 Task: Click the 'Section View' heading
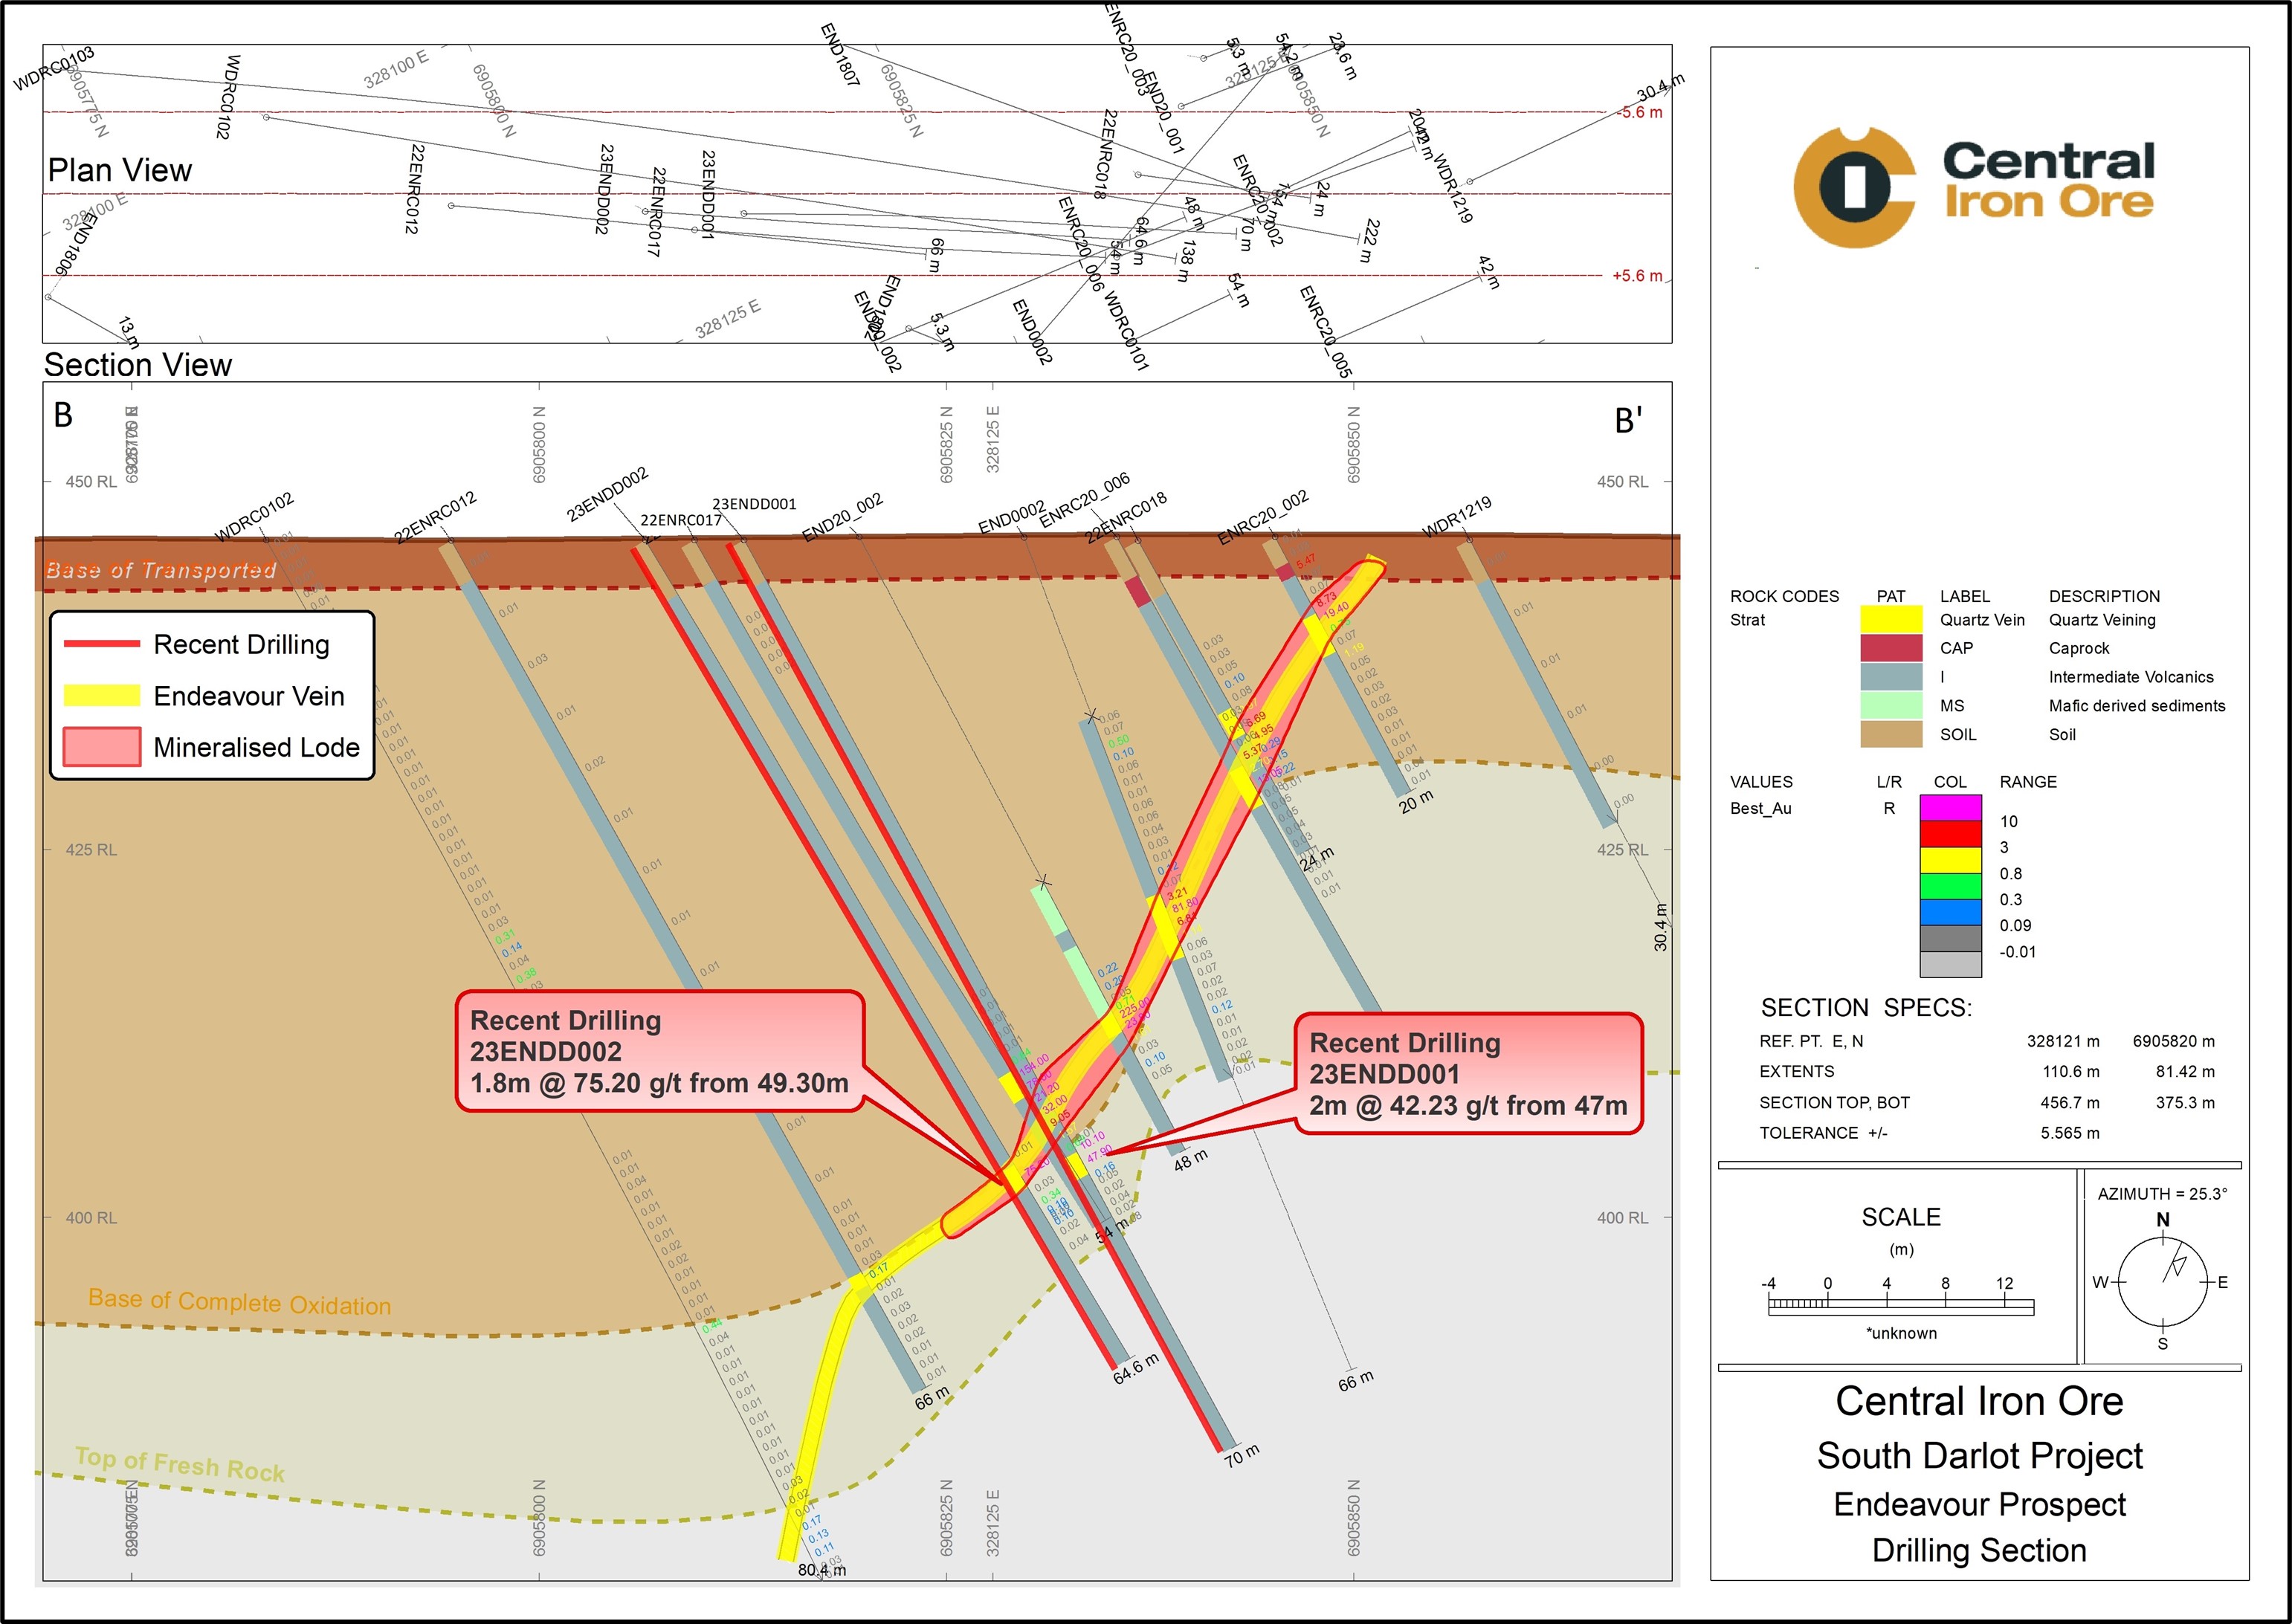(138, 365)
